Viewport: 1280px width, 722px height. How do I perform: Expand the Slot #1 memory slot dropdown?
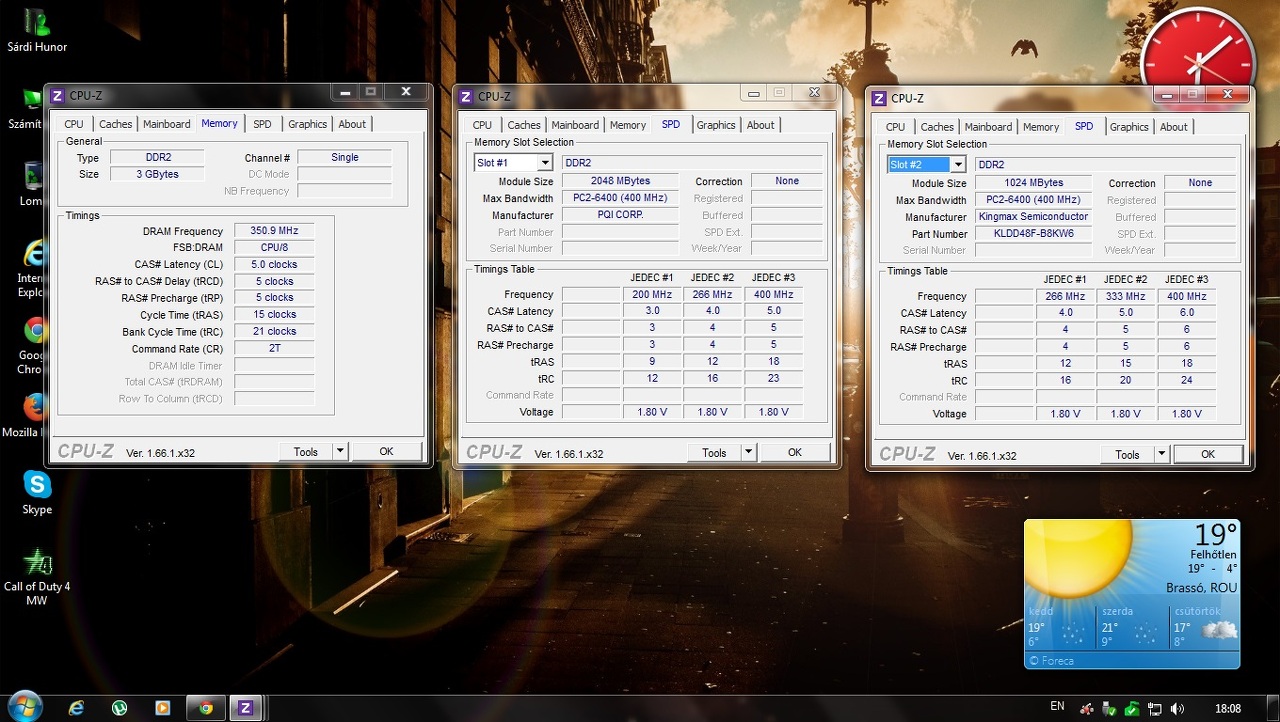pyautogui.click(x=545, y=163)
